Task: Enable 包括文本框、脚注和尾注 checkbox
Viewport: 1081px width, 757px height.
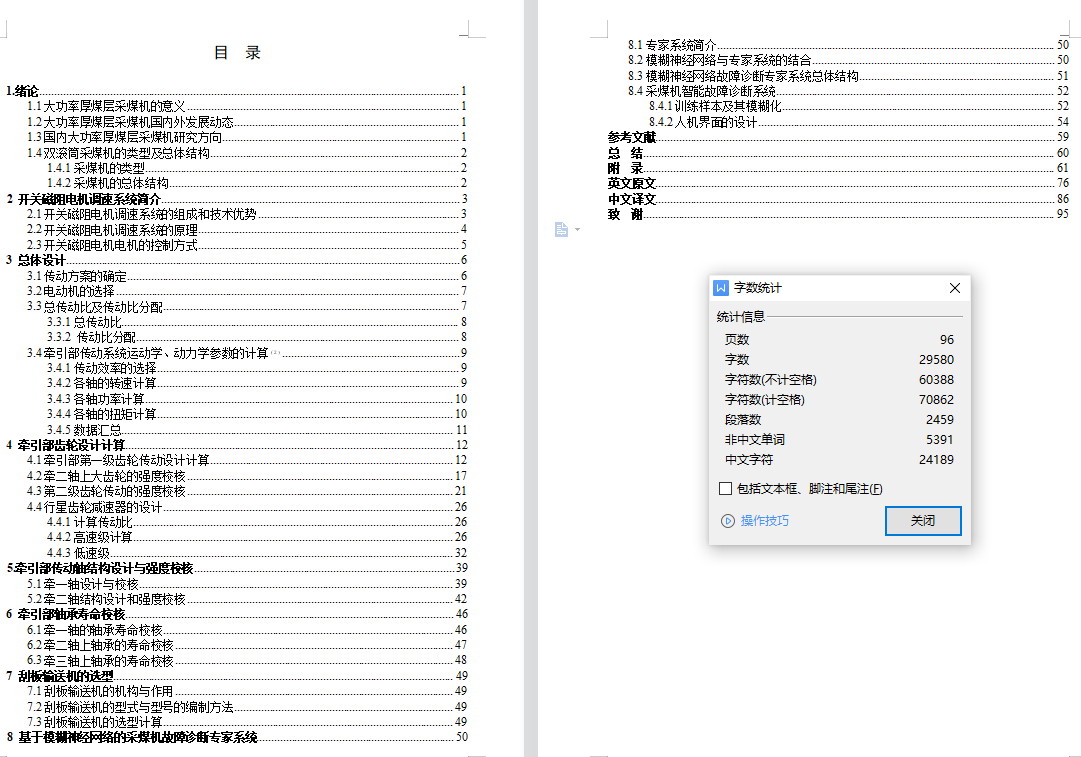Action: click(x=725, y=489)
